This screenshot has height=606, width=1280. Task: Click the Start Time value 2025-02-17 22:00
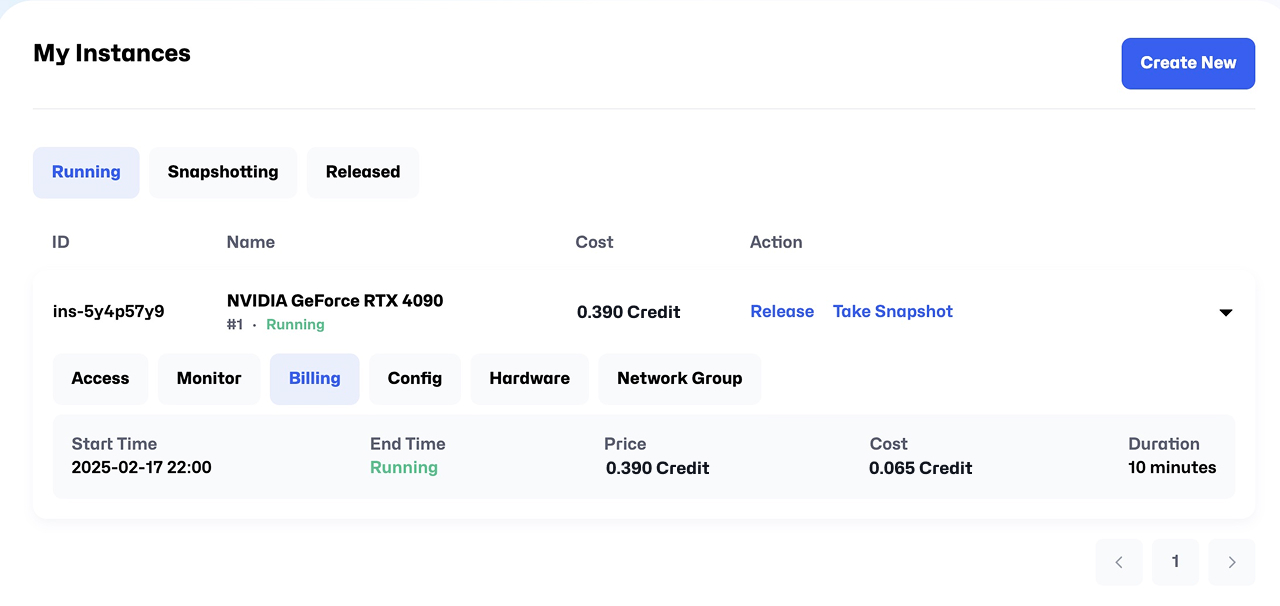[x=141, y=467]
